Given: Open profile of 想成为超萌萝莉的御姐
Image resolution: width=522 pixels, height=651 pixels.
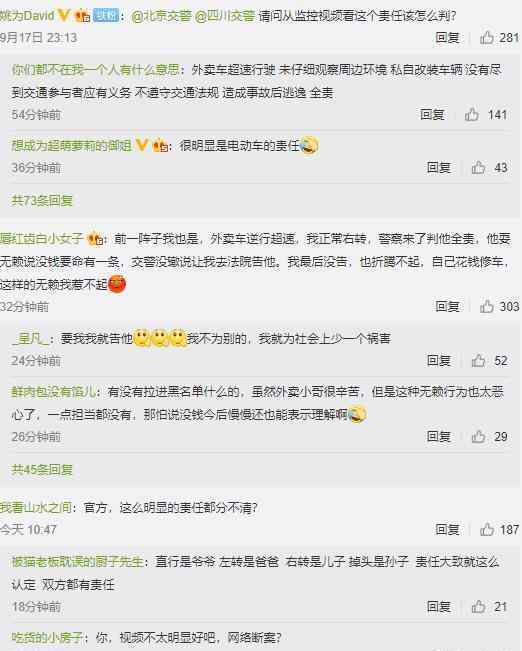Looking at the screenshot, I should 71,146.
